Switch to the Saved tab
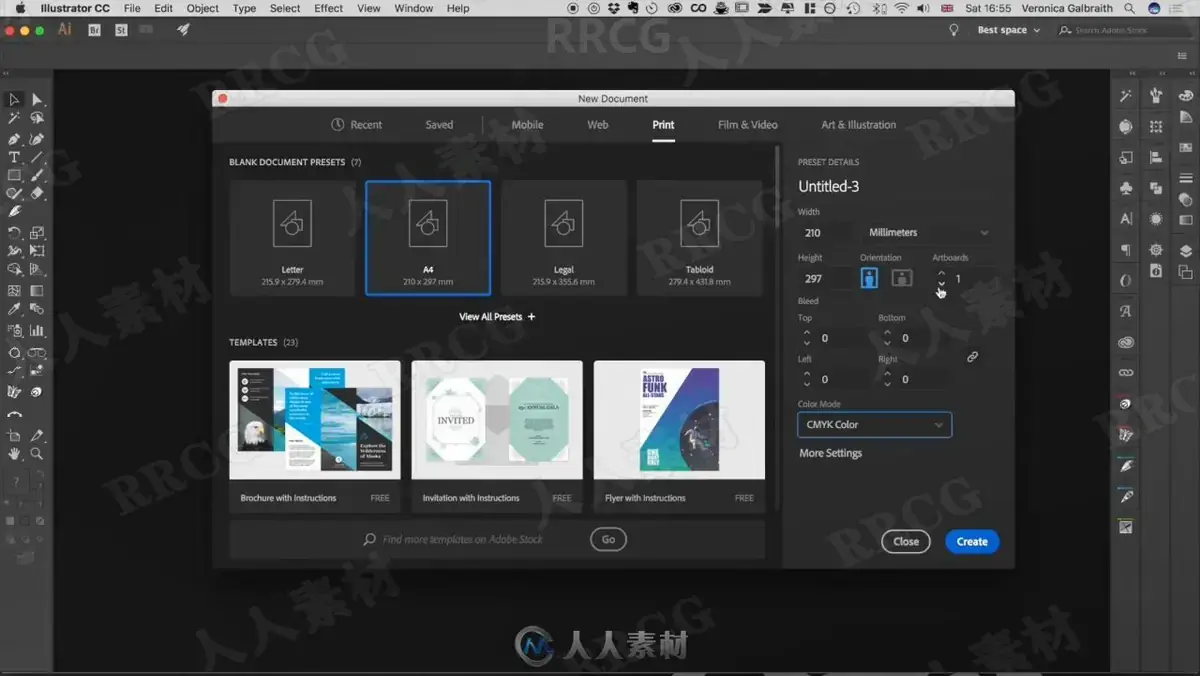The image size is (1200, 676). click(439, 125)
